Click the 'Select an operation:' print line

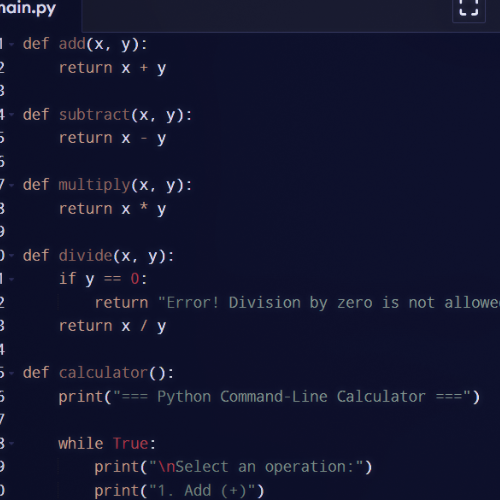[x=233, y=467]
